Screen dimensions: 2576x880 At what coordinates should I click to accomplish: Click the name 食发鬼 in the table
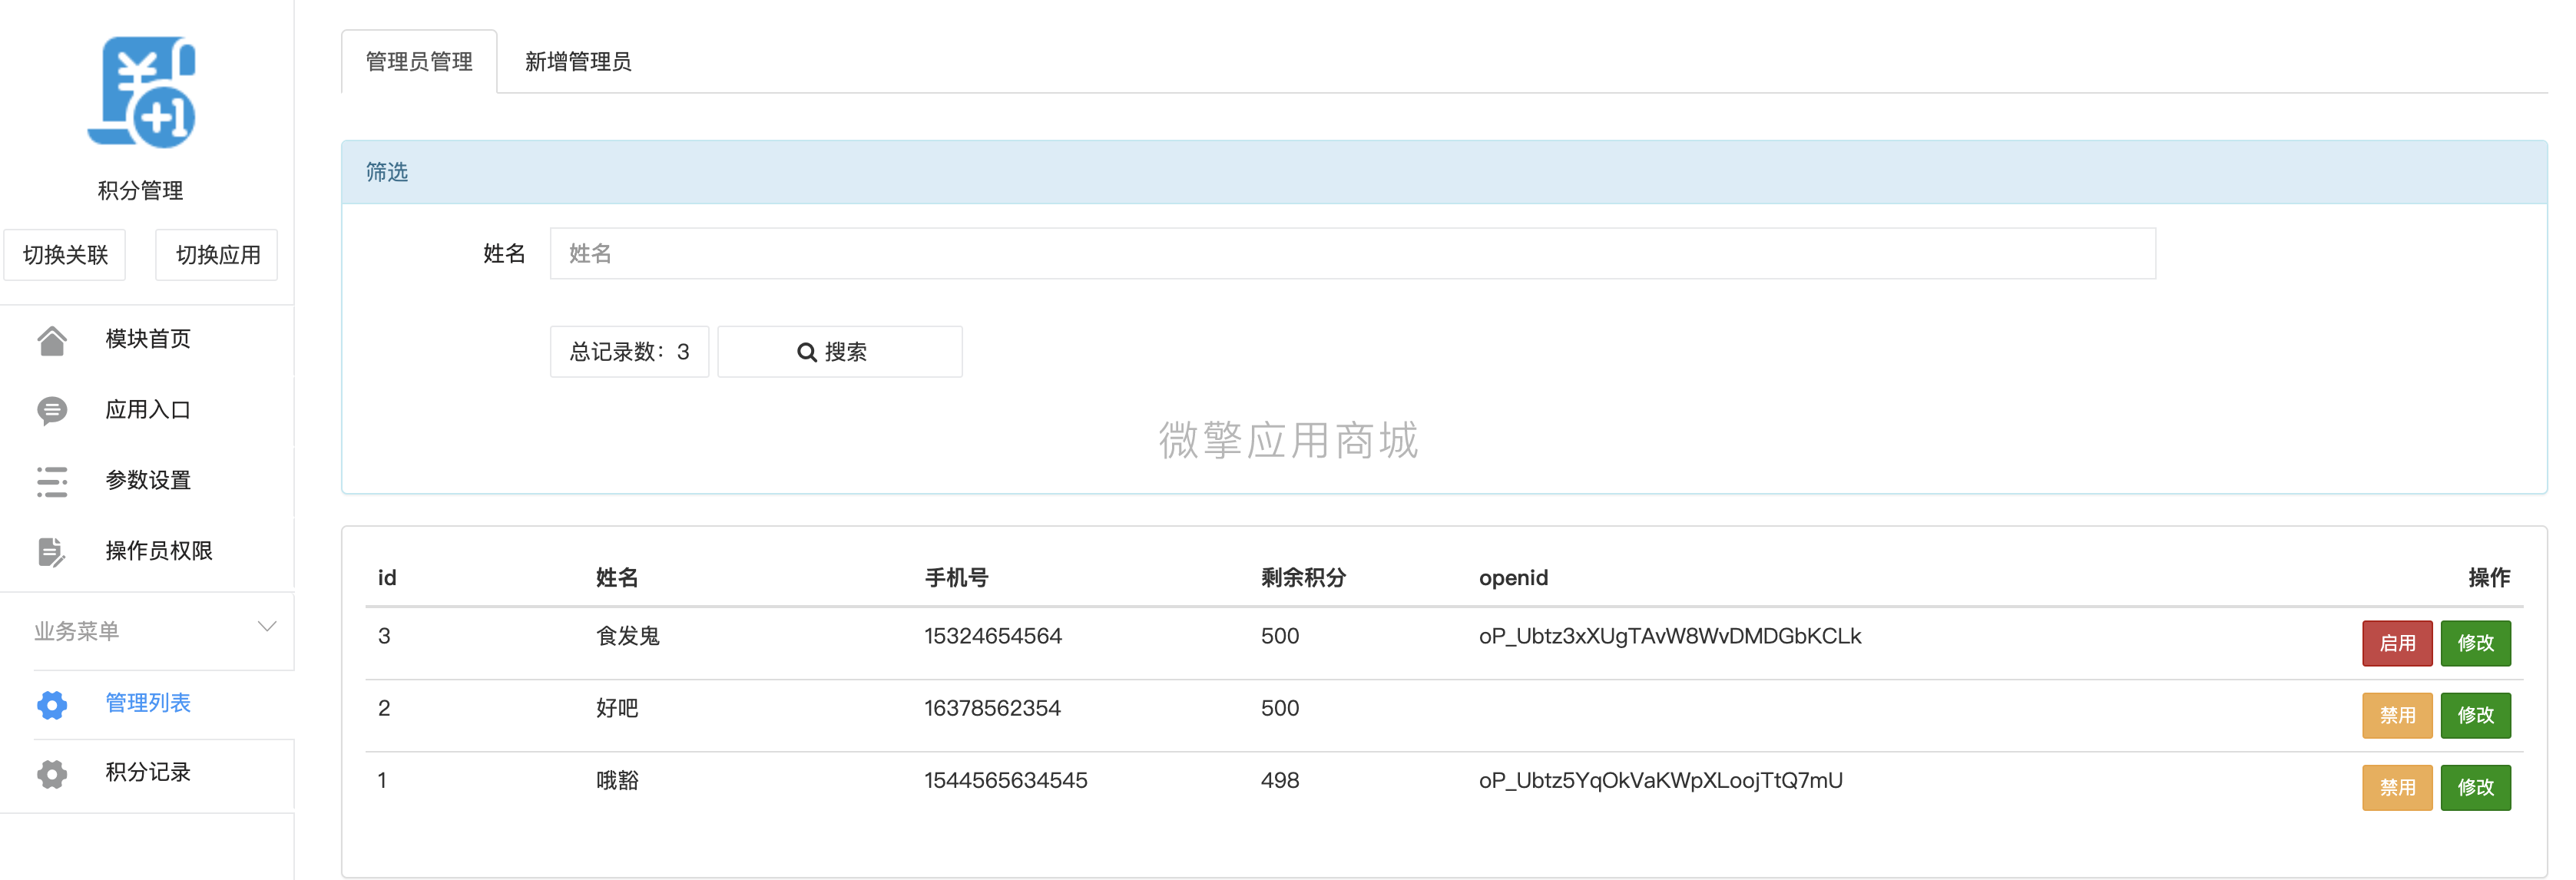coord(628,636)
